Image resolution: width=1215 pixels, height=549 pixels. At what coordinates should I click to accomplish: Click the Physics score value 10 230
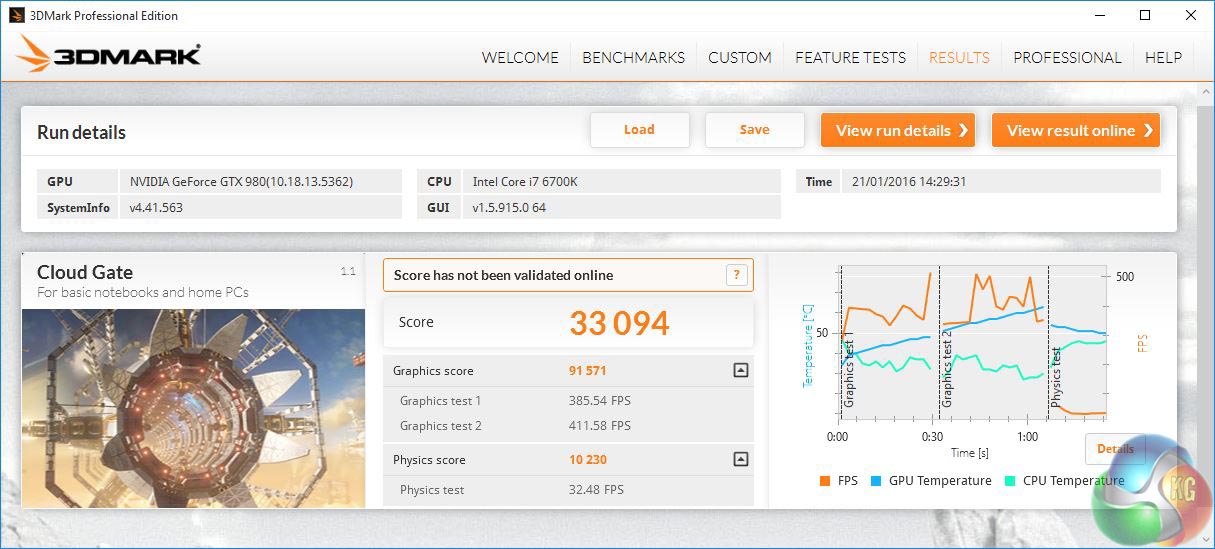coord(588,460)
